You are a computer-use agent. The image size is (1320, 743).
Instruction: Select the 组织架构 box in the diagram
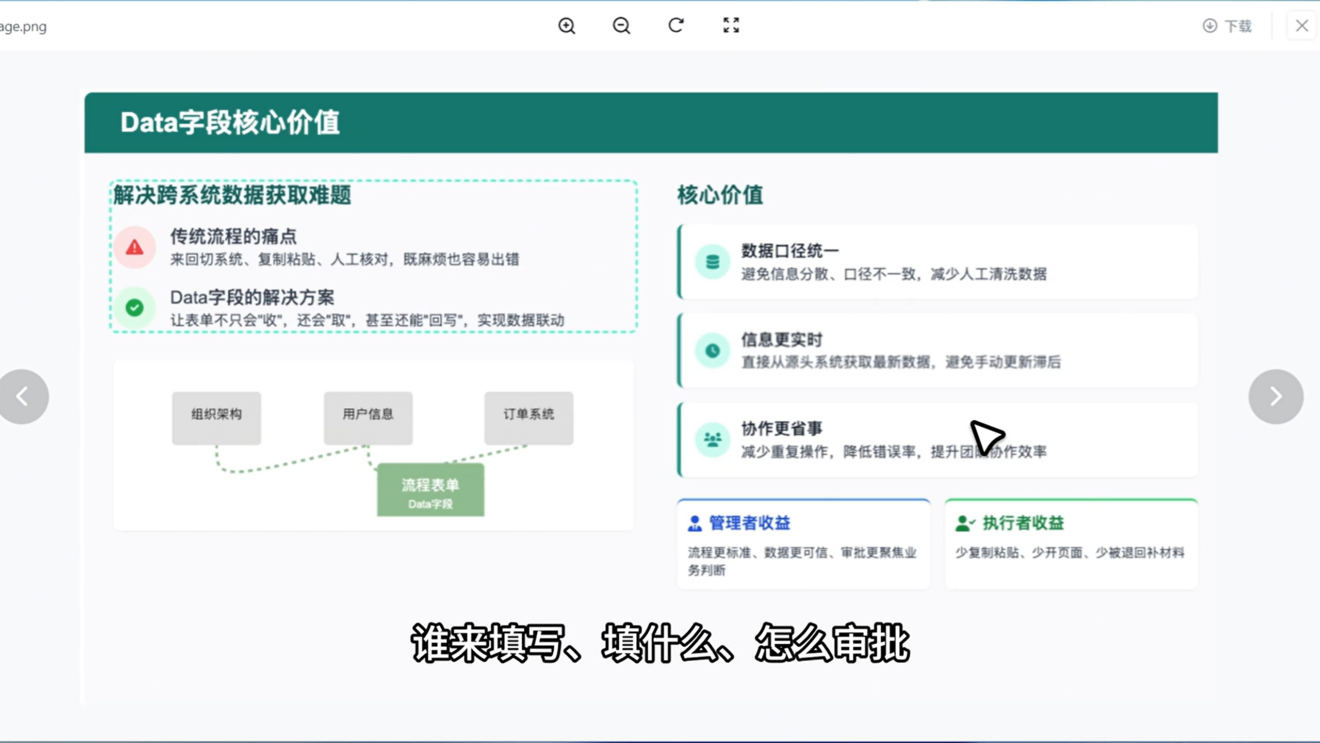pyautogui.click(x=216, y=418)
